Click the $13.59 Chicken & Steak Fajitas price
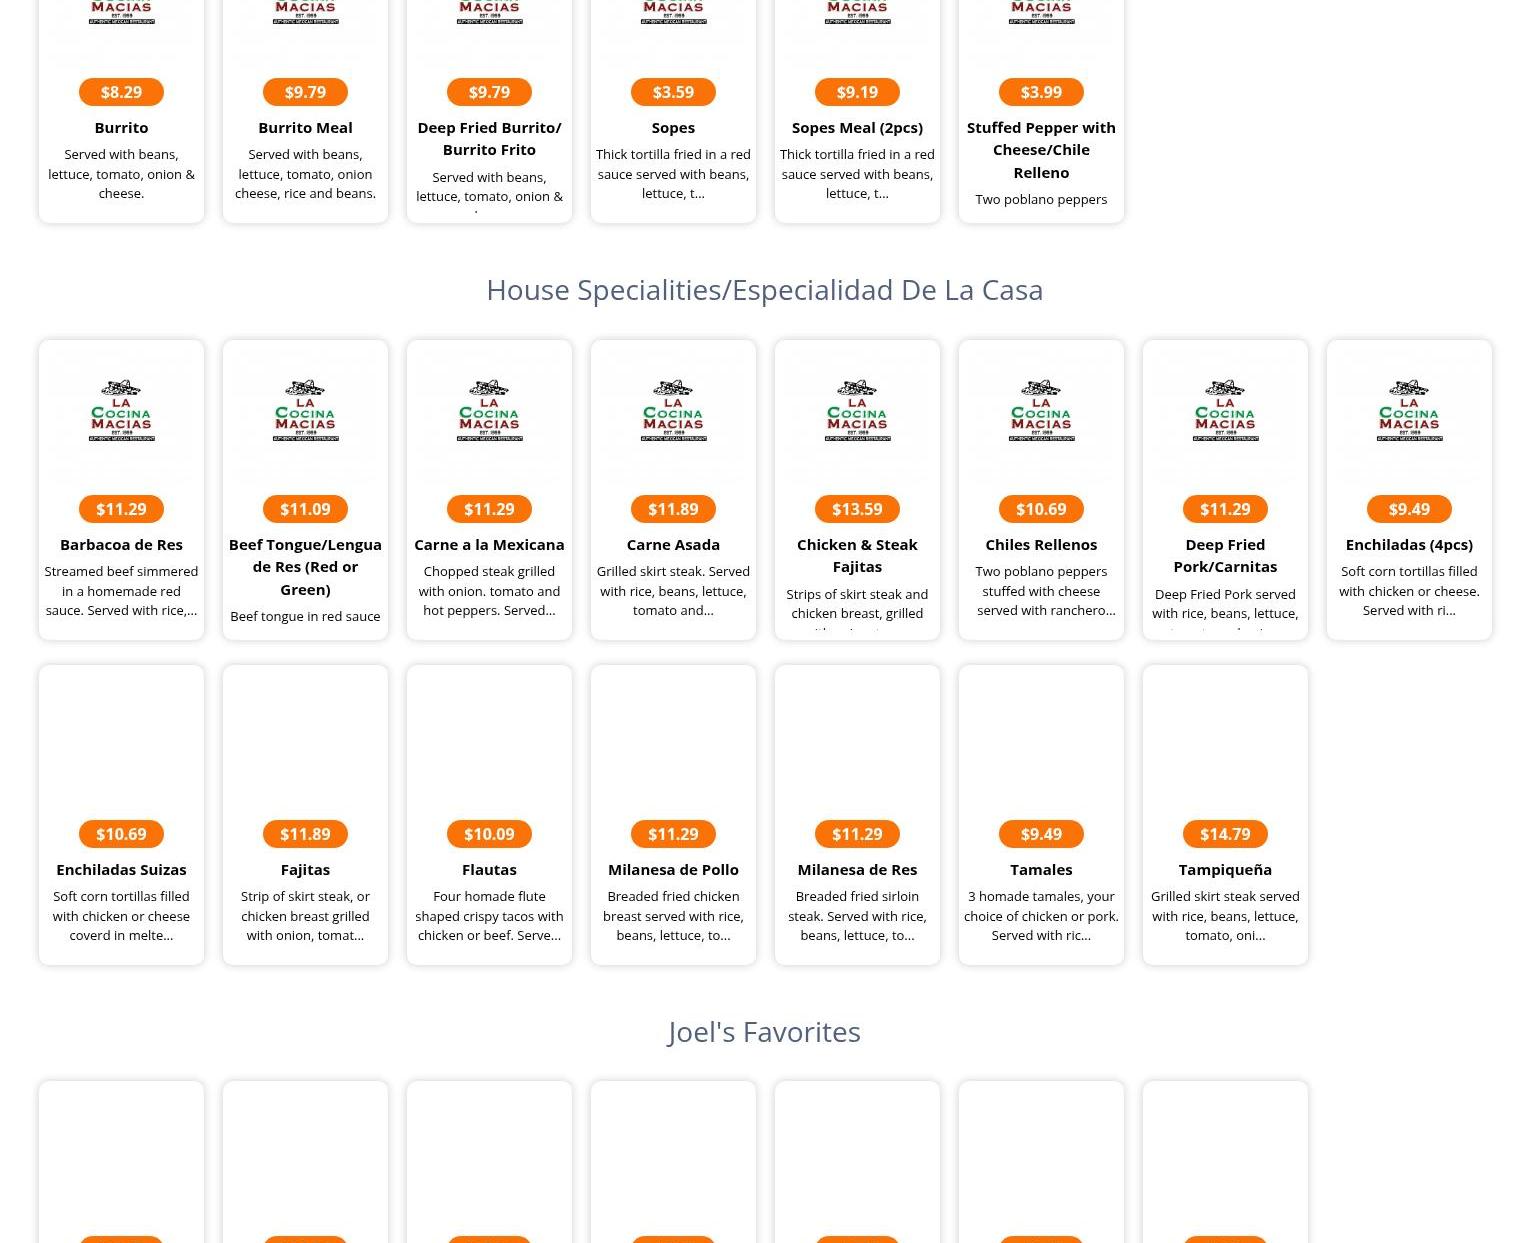The image size is (1530, 1243). [857, 509]
